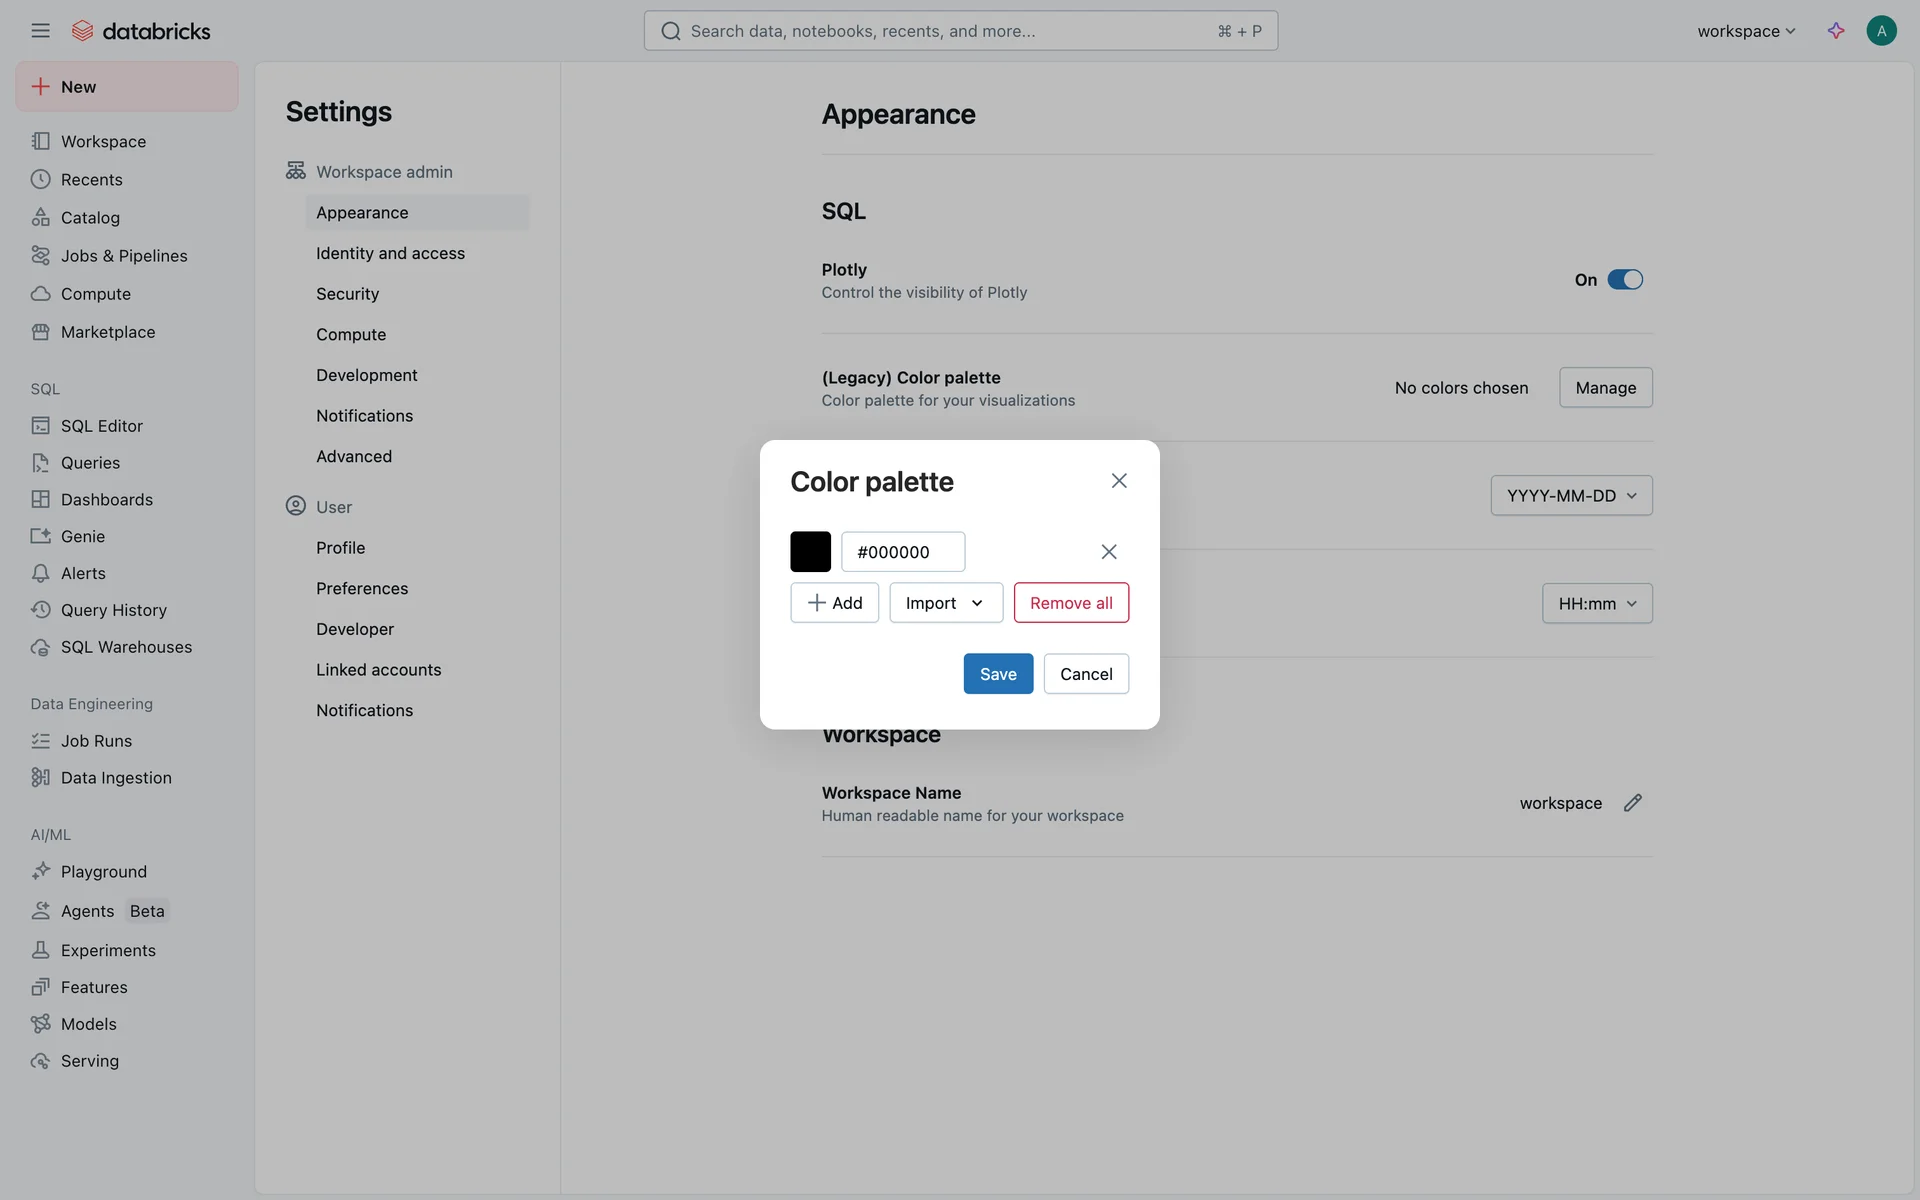Open the Databricks assistant sparkle icon
Viewport: 1920px width, 1200px height.
[x=1835, y=31]
